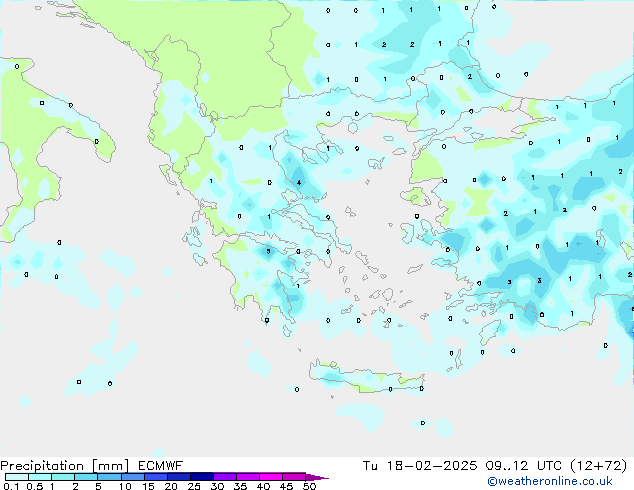The width and height of the screenshot is (634, 490).
Task: Click the 25–30 mm dark navy legend swatch
Action: pos(201,477)
